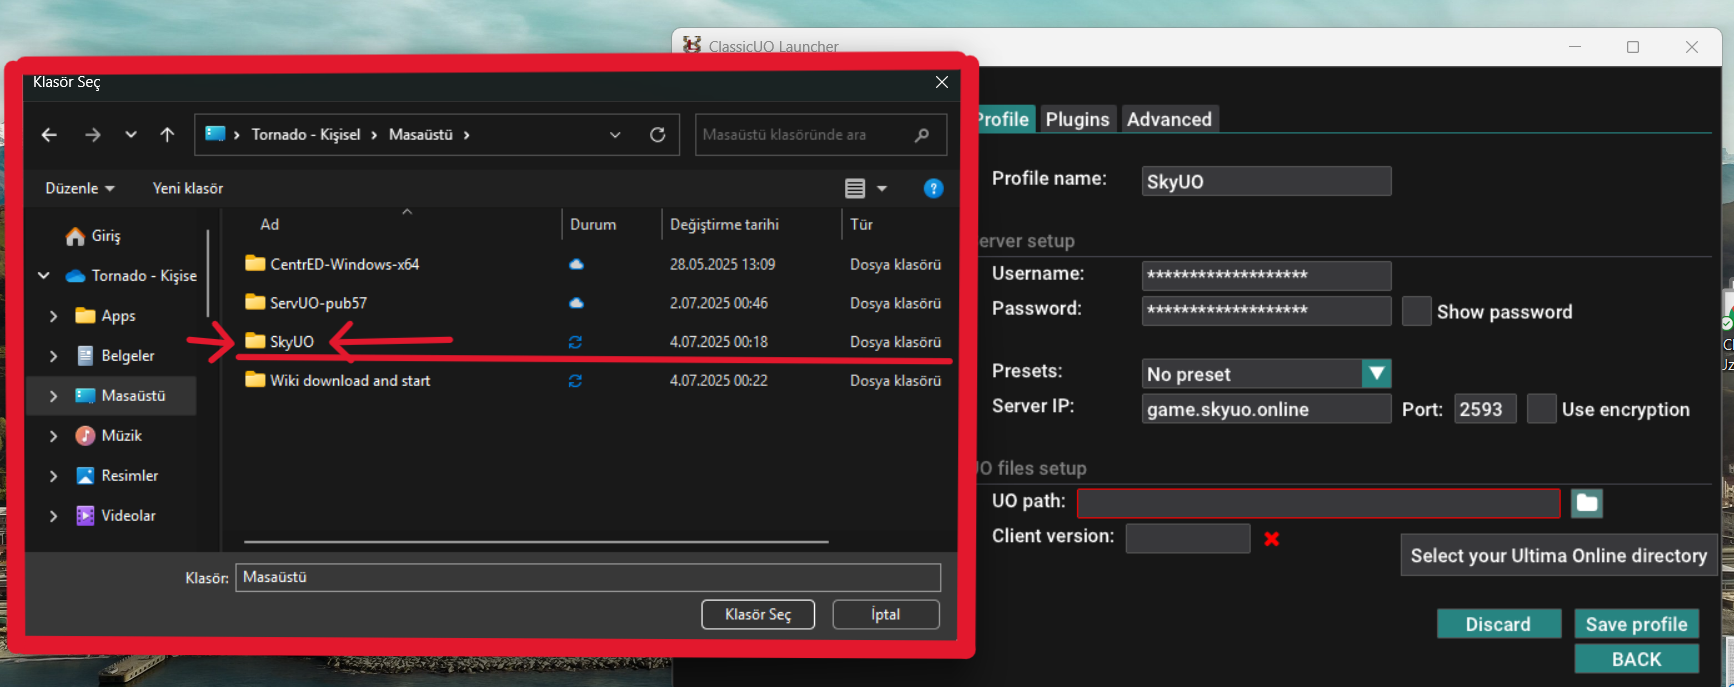Cancel the dialog with İptal
The width and height of the screenshot is (1734, 687).
(885, 614)
